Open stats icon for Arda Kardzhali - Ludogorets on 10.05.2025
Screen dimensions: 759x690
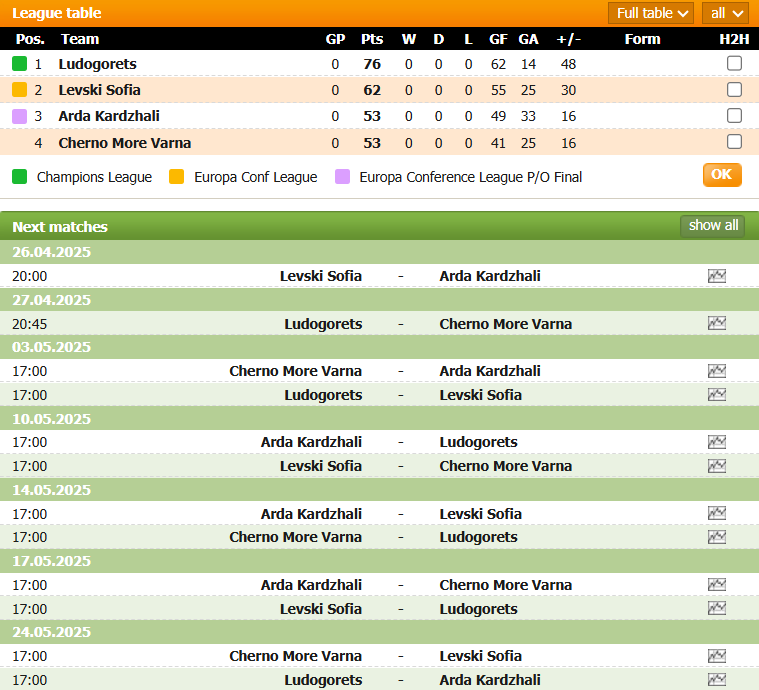(x=716, y=442)
